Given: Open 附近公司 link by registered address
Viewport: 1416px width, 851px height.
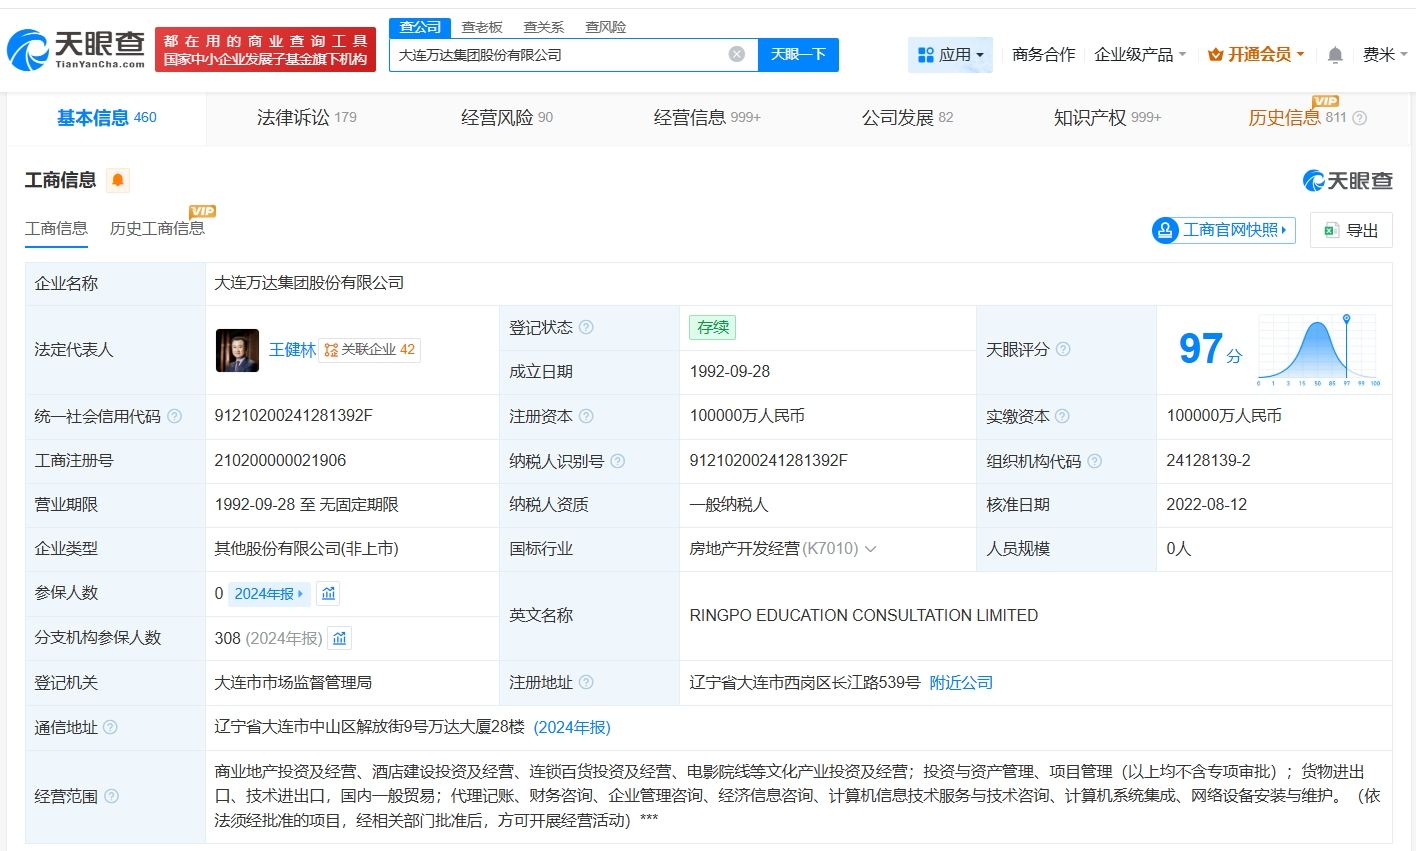Looking at the screenshot, I should 961,682.
